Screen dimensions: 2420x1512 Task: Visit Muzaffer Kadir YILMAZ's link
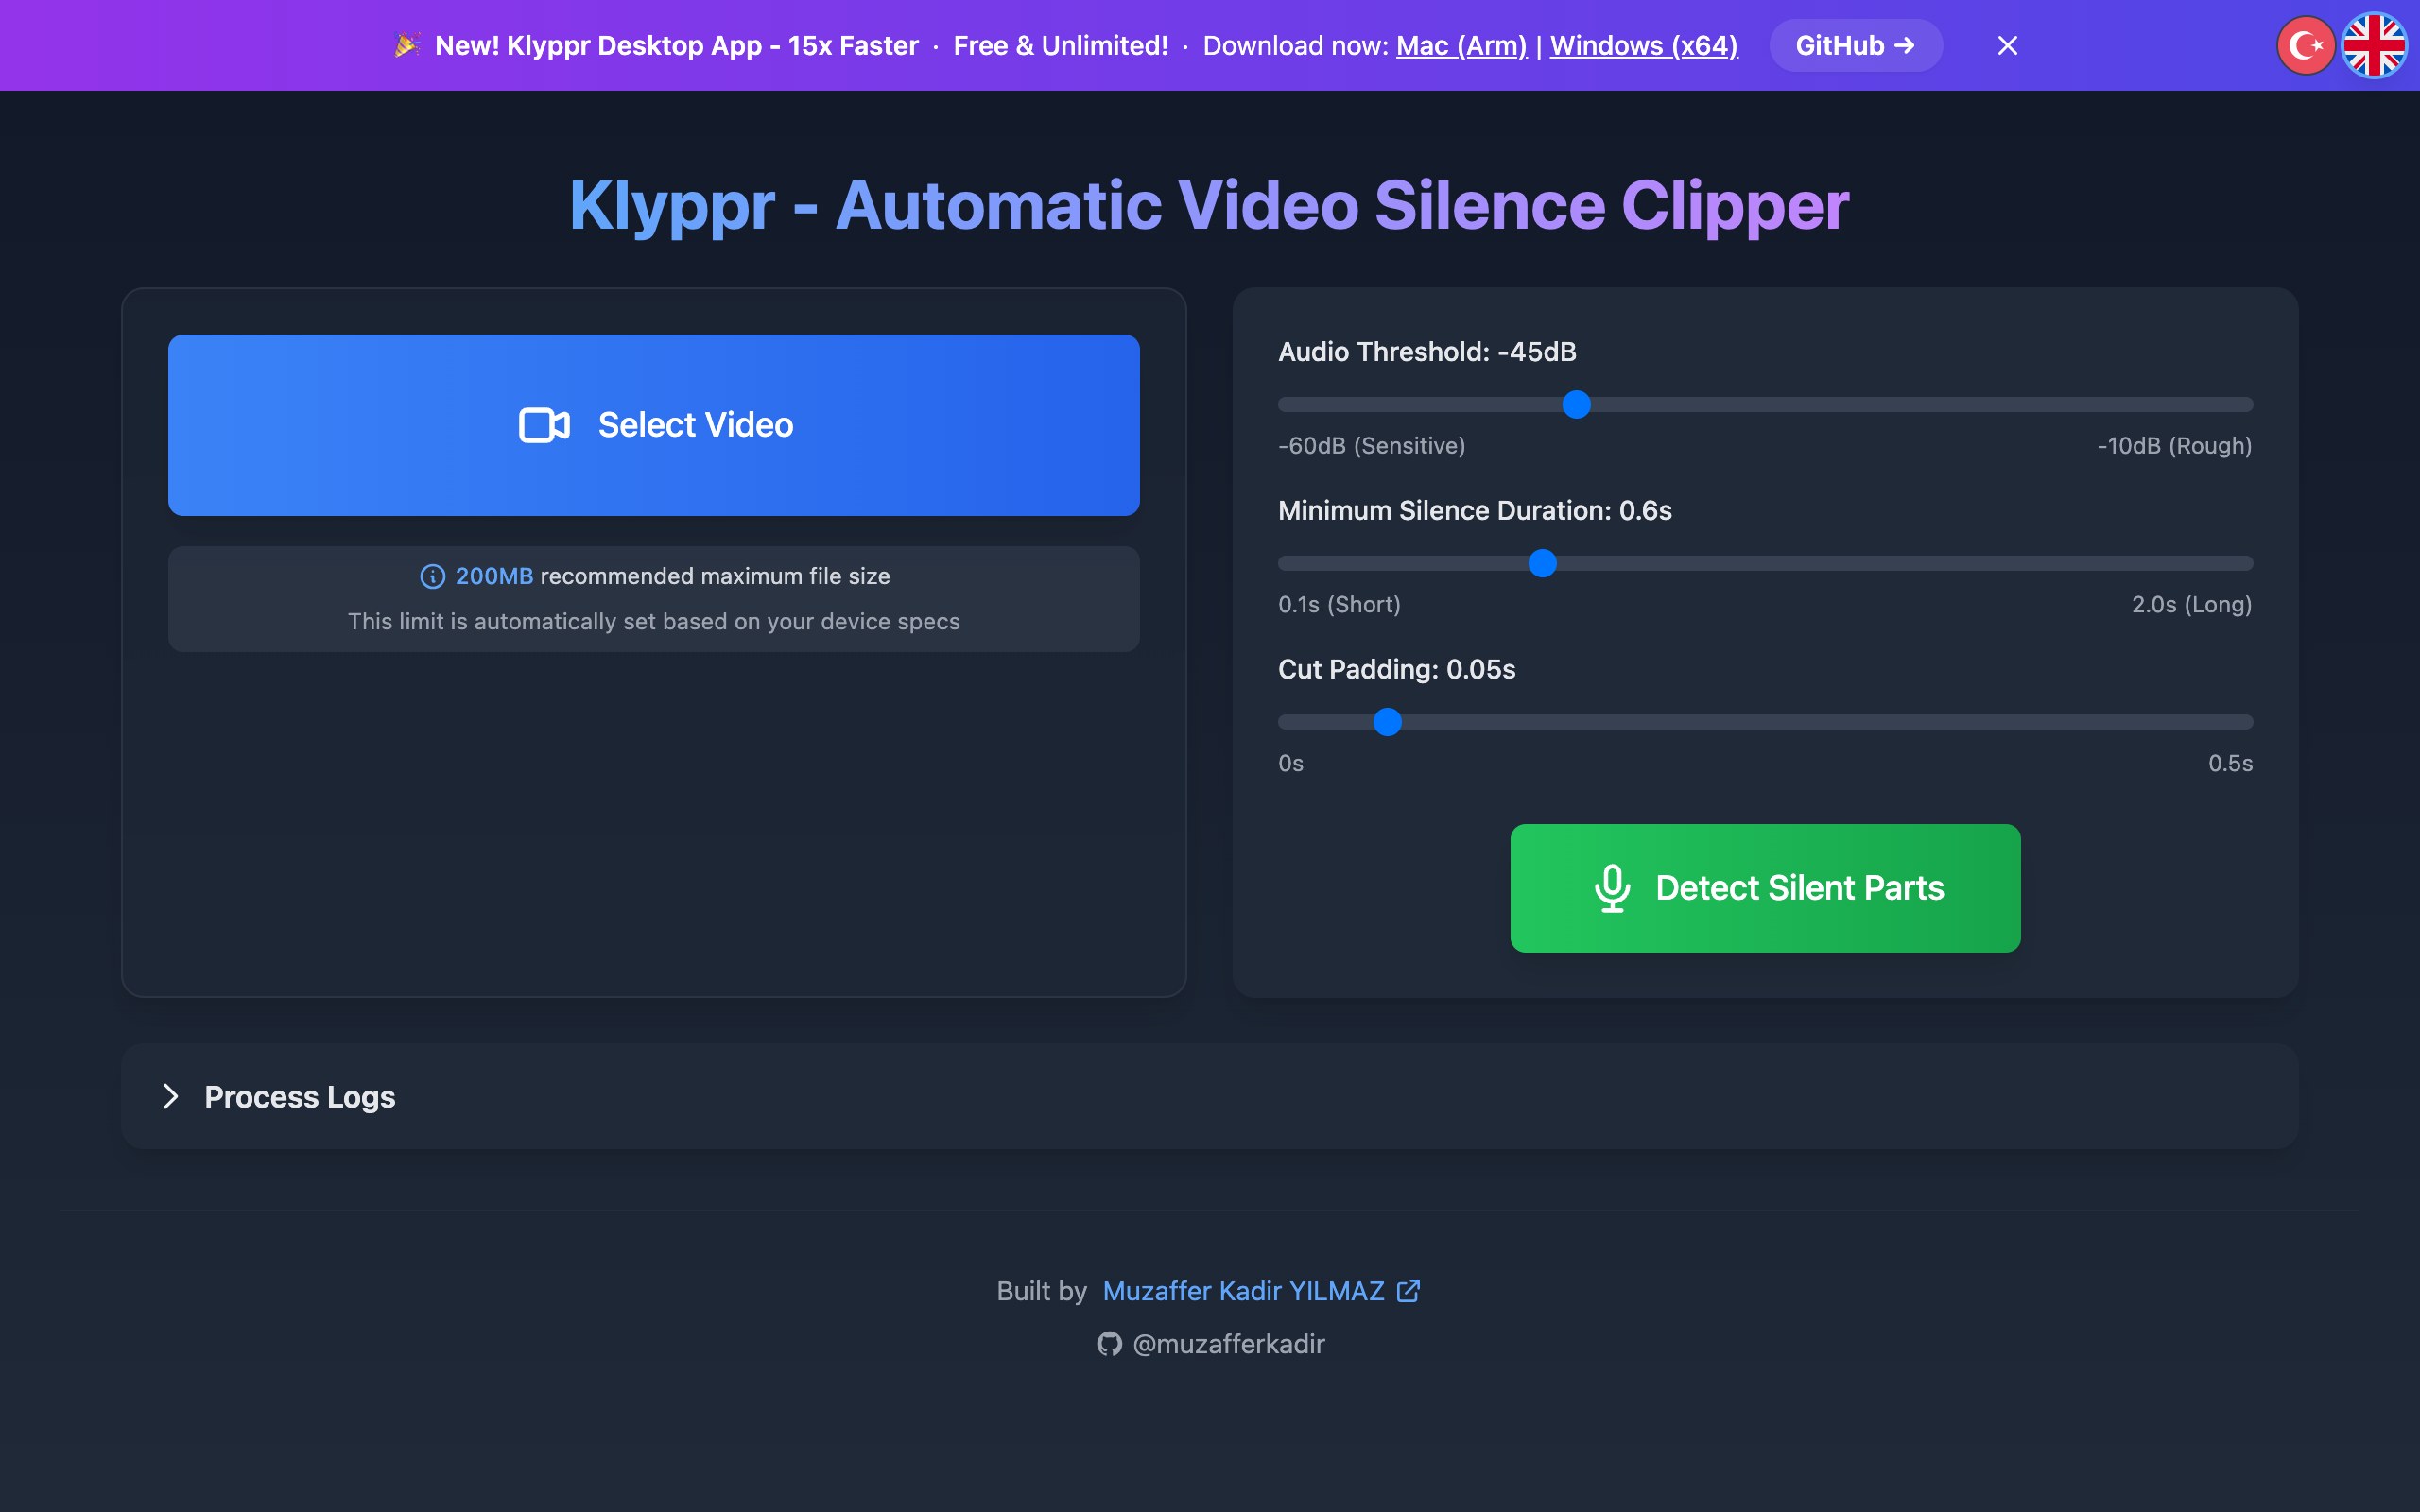pyautogui.click(x=1243, y=1291)
